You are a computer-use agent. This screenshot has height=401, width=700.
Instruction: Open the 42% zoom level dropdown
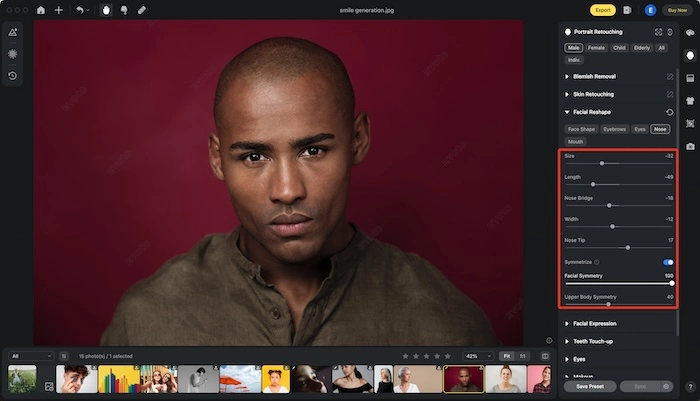tap(474, 356)
